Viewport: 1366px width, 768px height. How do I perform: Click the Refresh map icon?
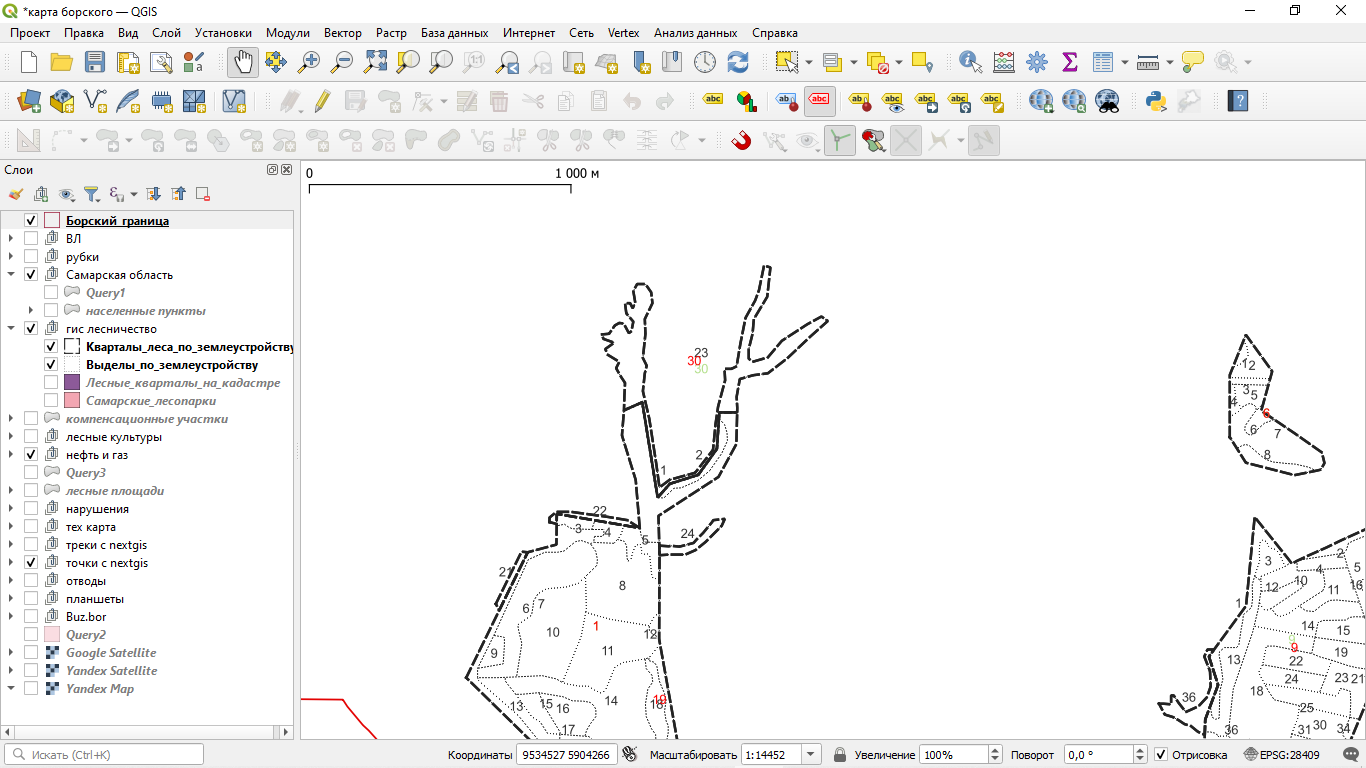coord(738,62)
